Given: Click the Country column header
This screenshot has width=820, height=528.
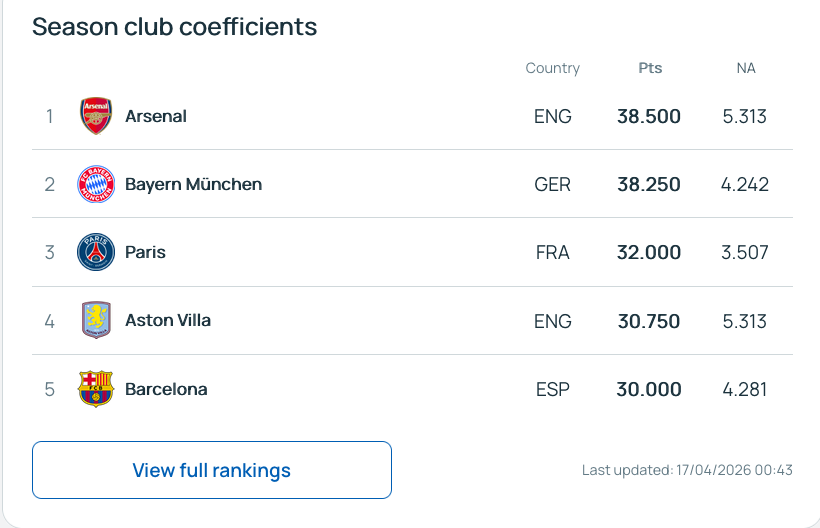Looking at the screenshot, I should coord(552,68).
